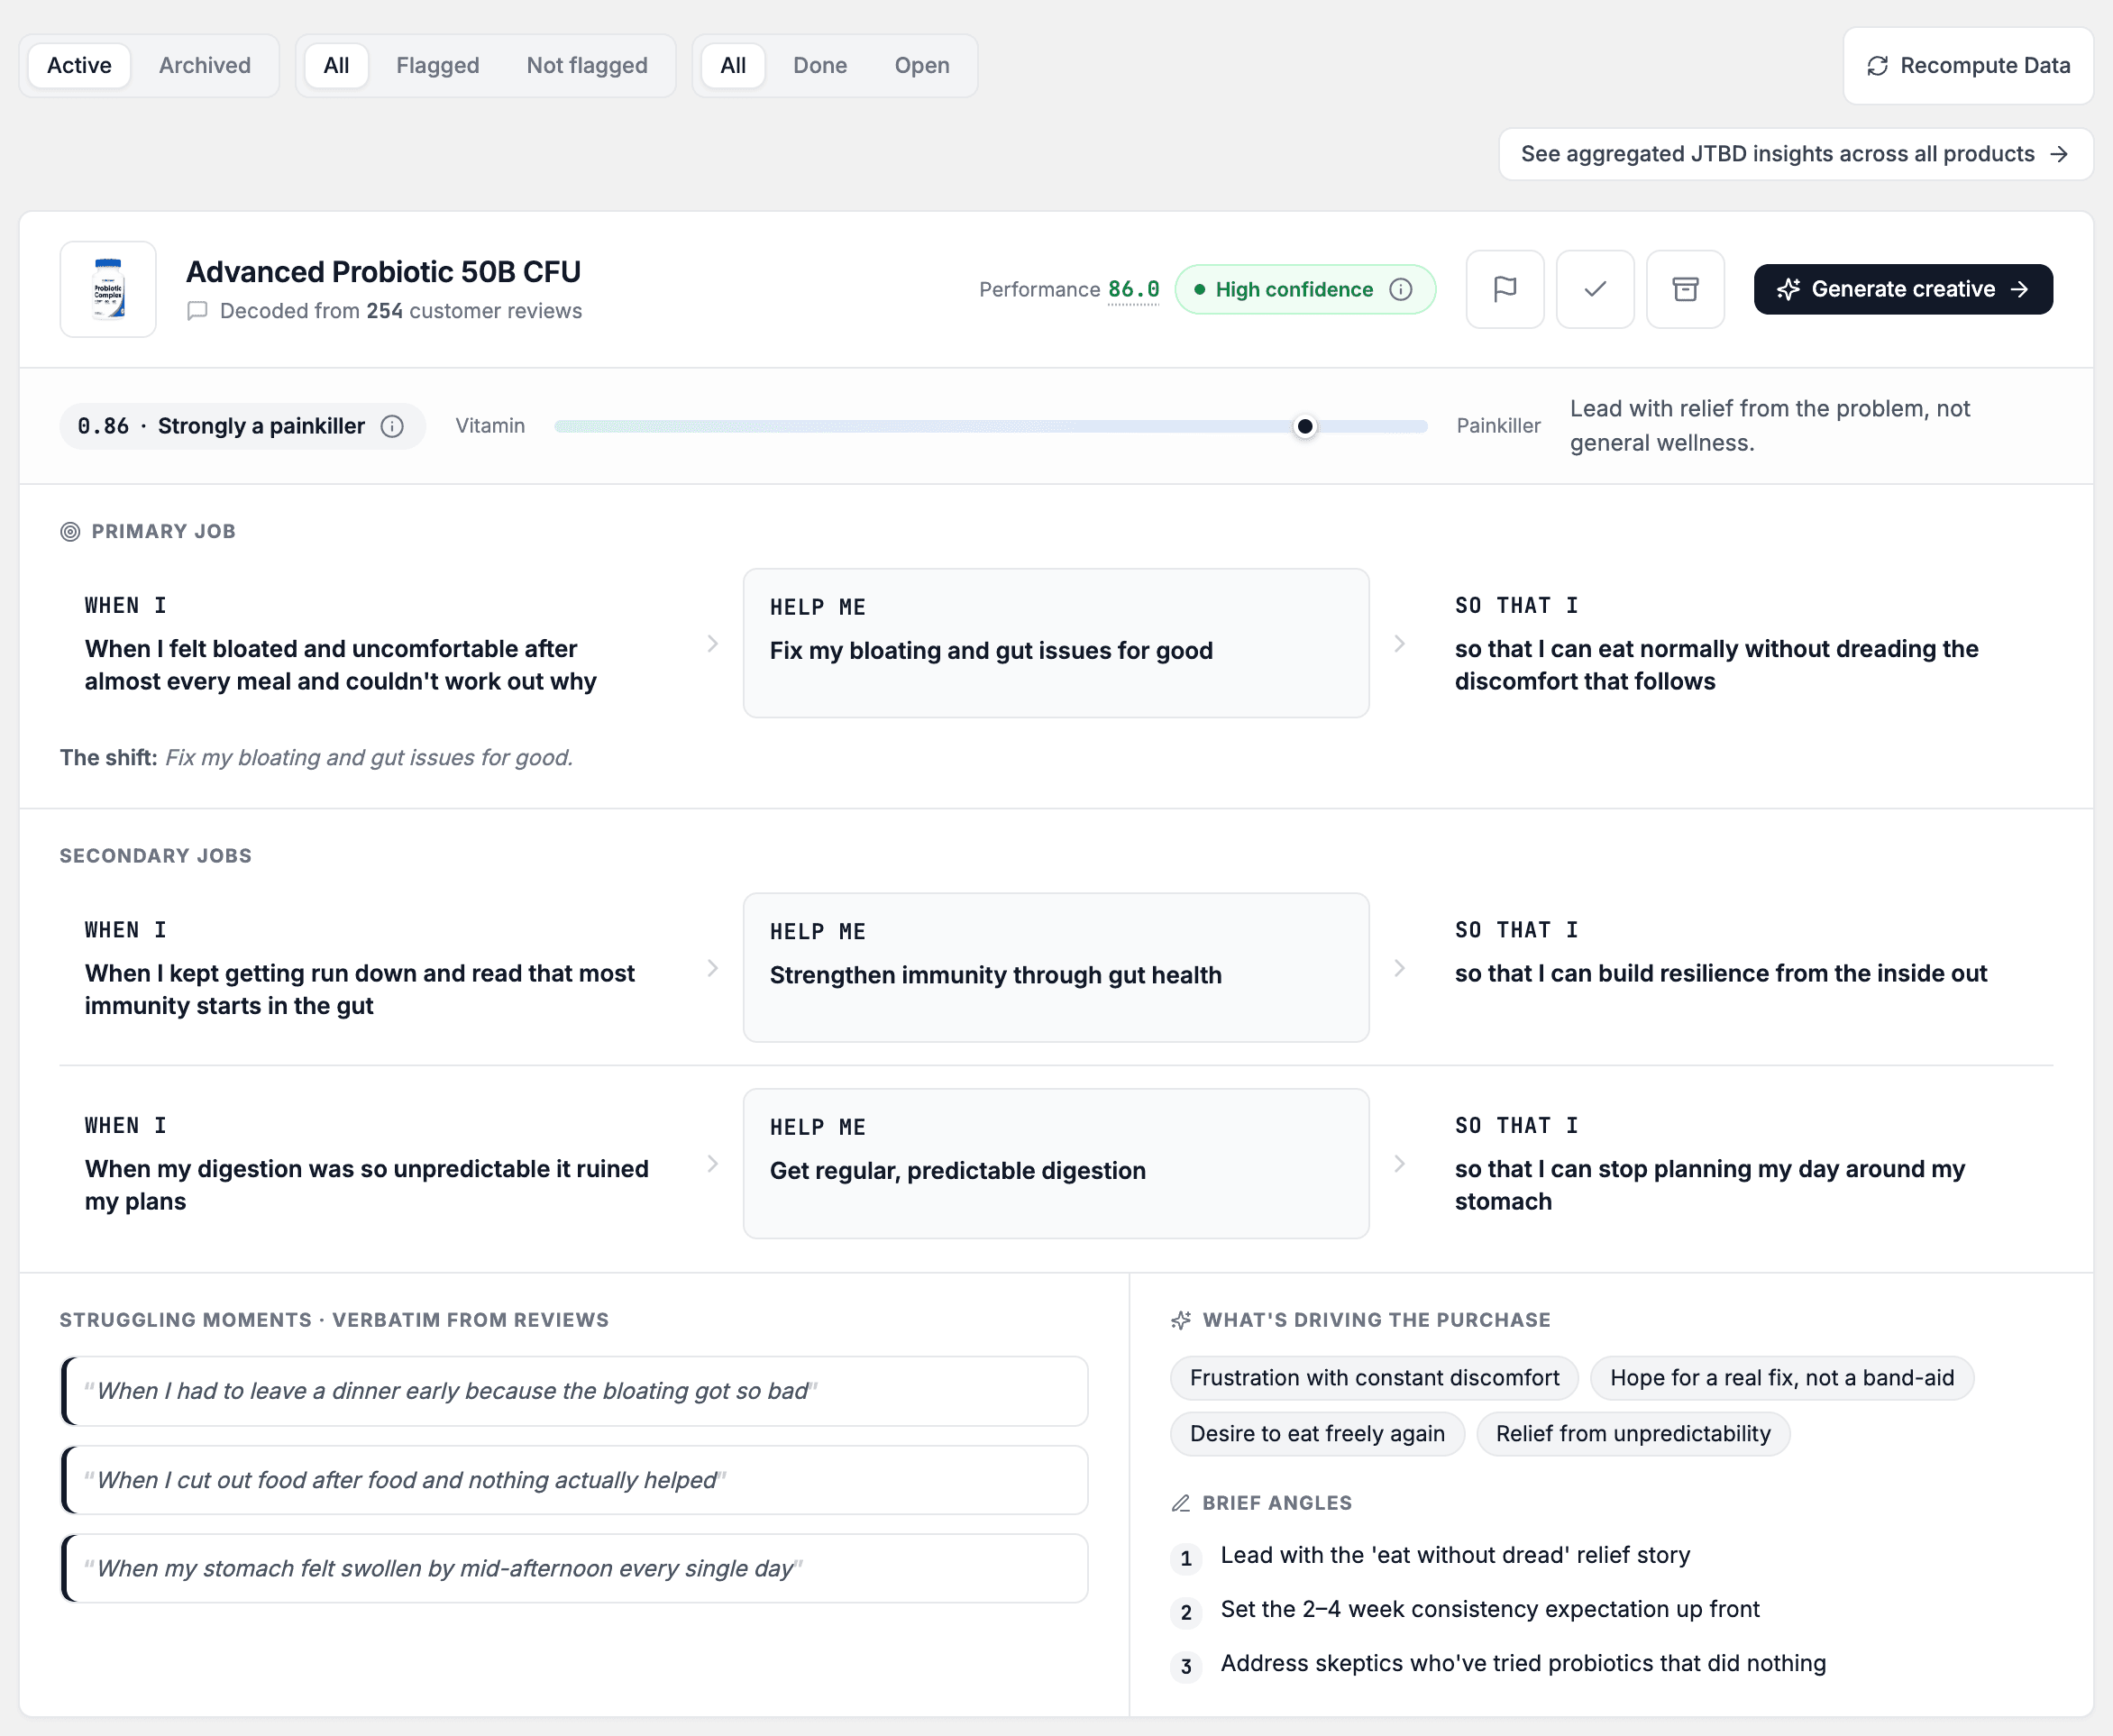Show only Open items
Viewport: 2113px width, 1736px height.
tap(922, 66)
